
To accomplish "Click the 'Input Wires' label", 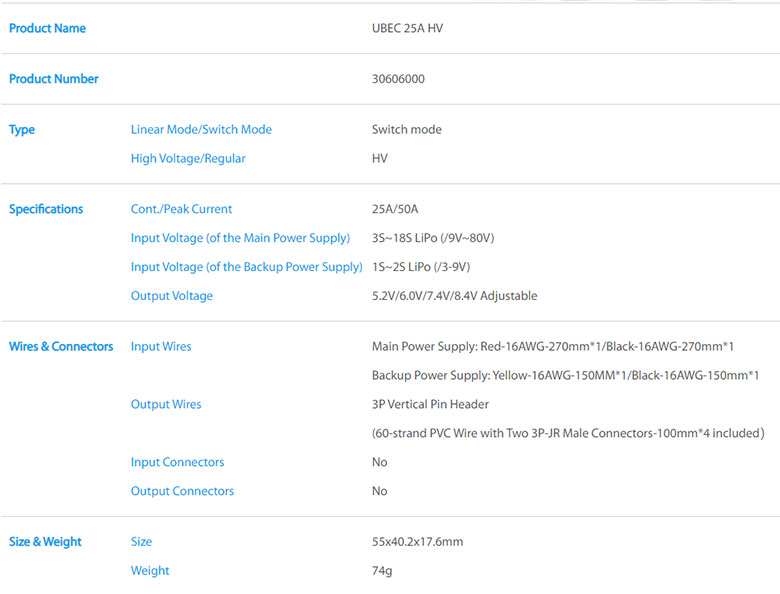I will coord(161,347).
